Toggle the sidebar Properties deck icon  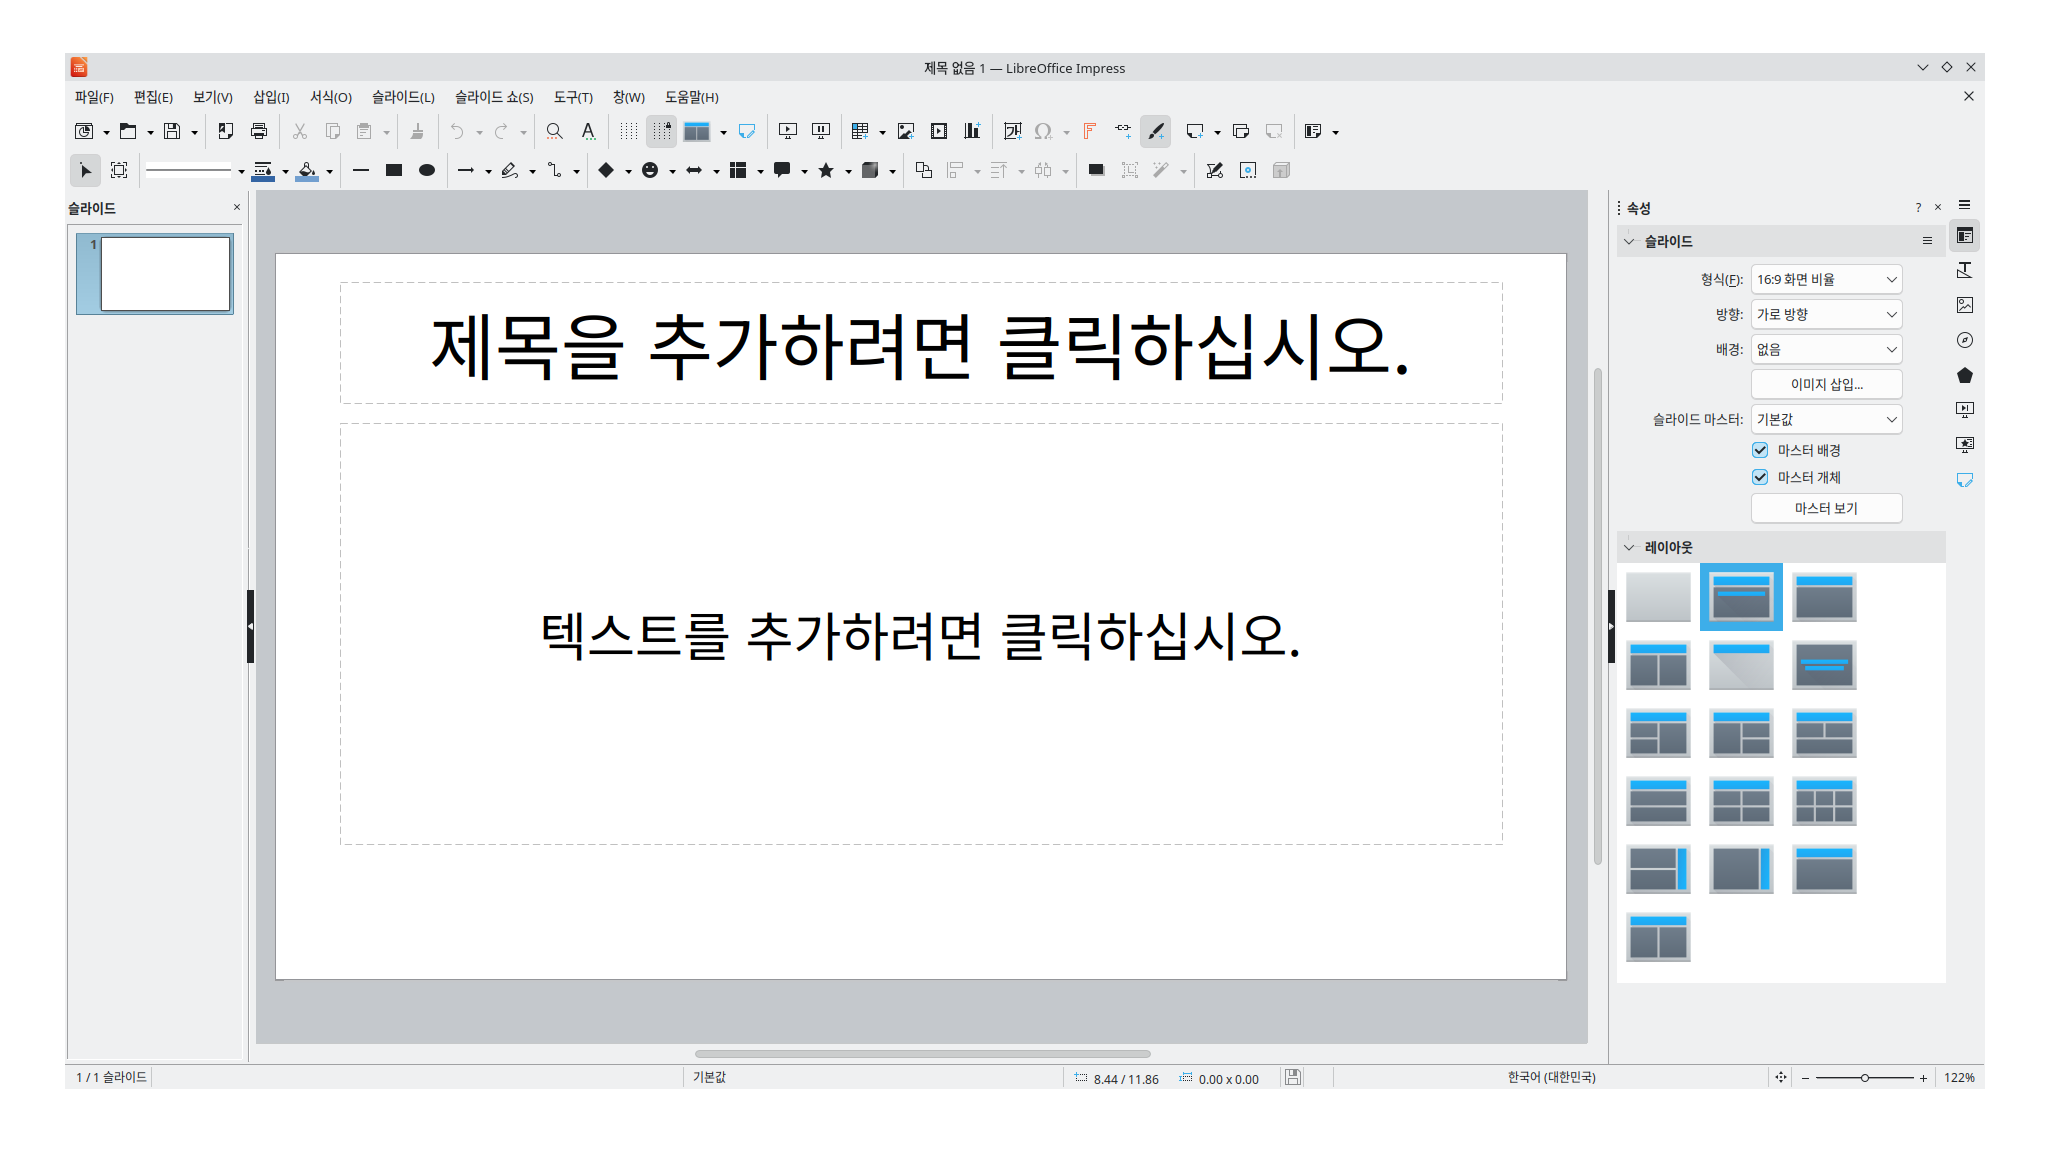(x=1965, y=236)
